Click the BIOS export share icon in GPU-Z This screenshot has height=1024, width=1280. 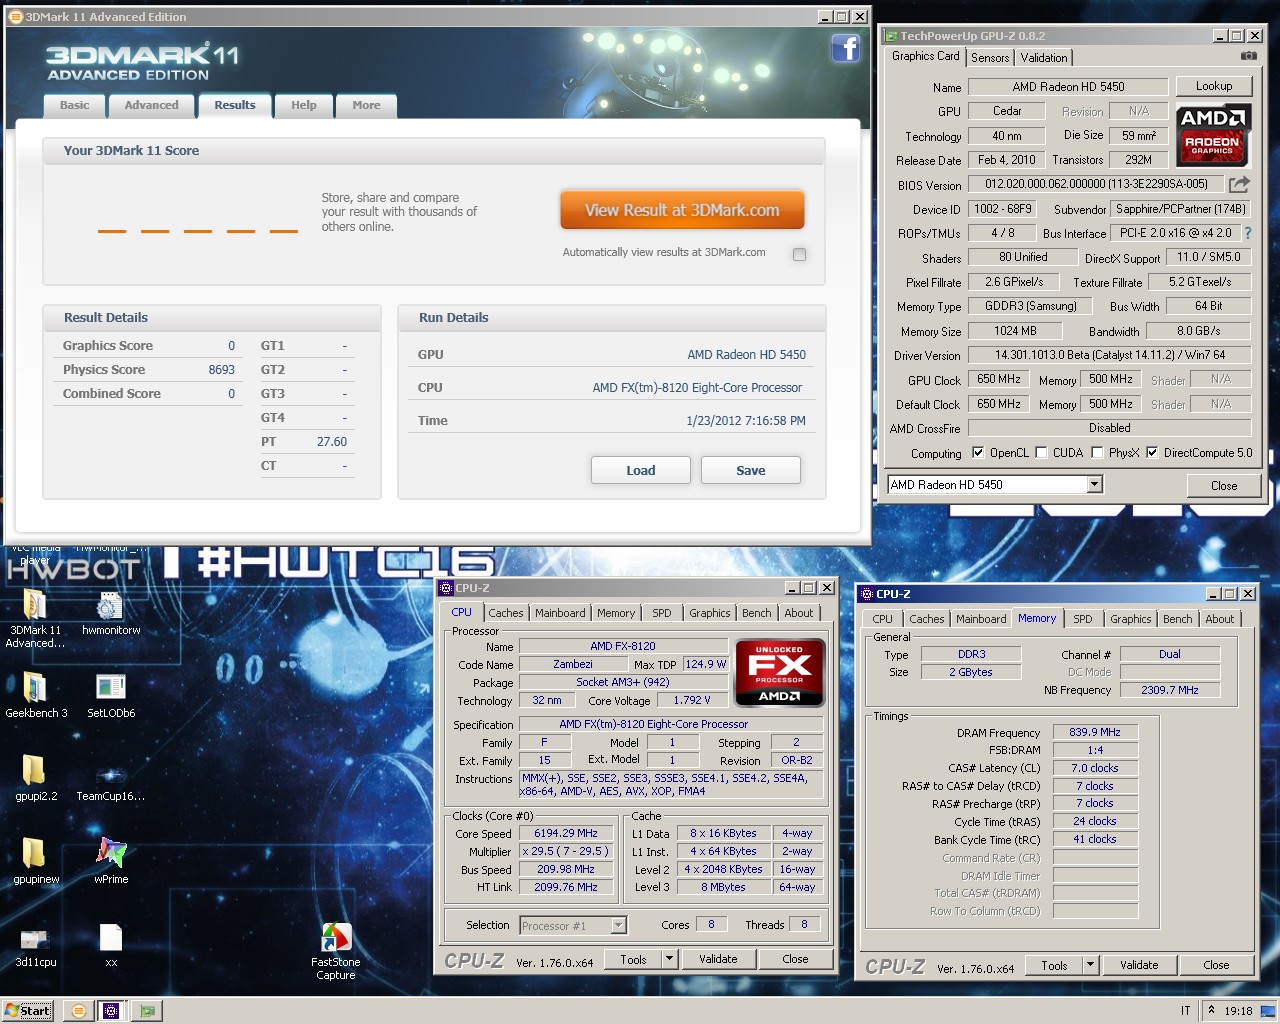click(x=1239, y=184)
